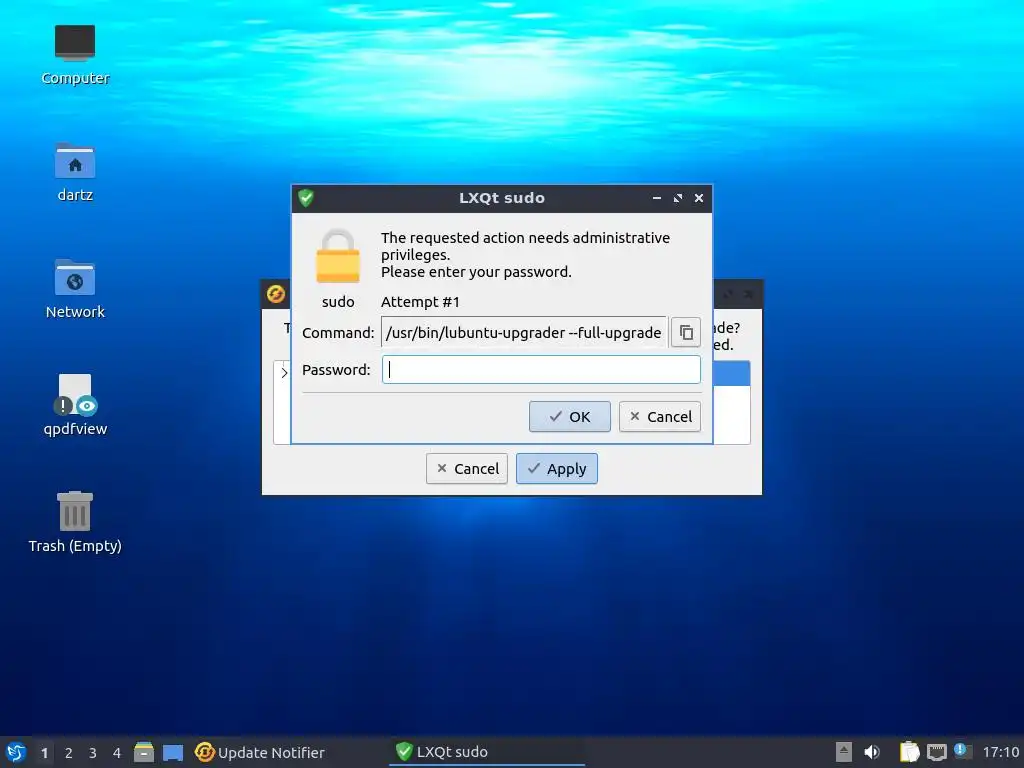
Task: Copy command using the clipboard icon
Action: pyautogui.click(x=686, y=332)
